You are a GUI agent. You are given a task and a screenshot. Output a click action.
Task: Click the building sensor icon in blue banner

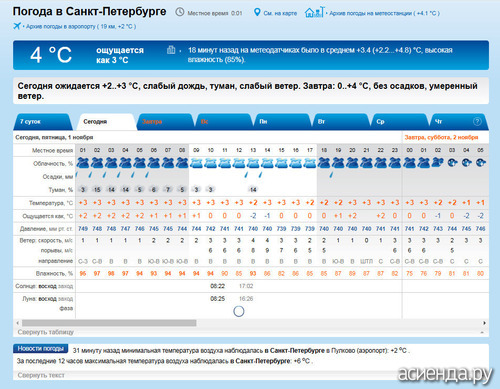[171, 50]
